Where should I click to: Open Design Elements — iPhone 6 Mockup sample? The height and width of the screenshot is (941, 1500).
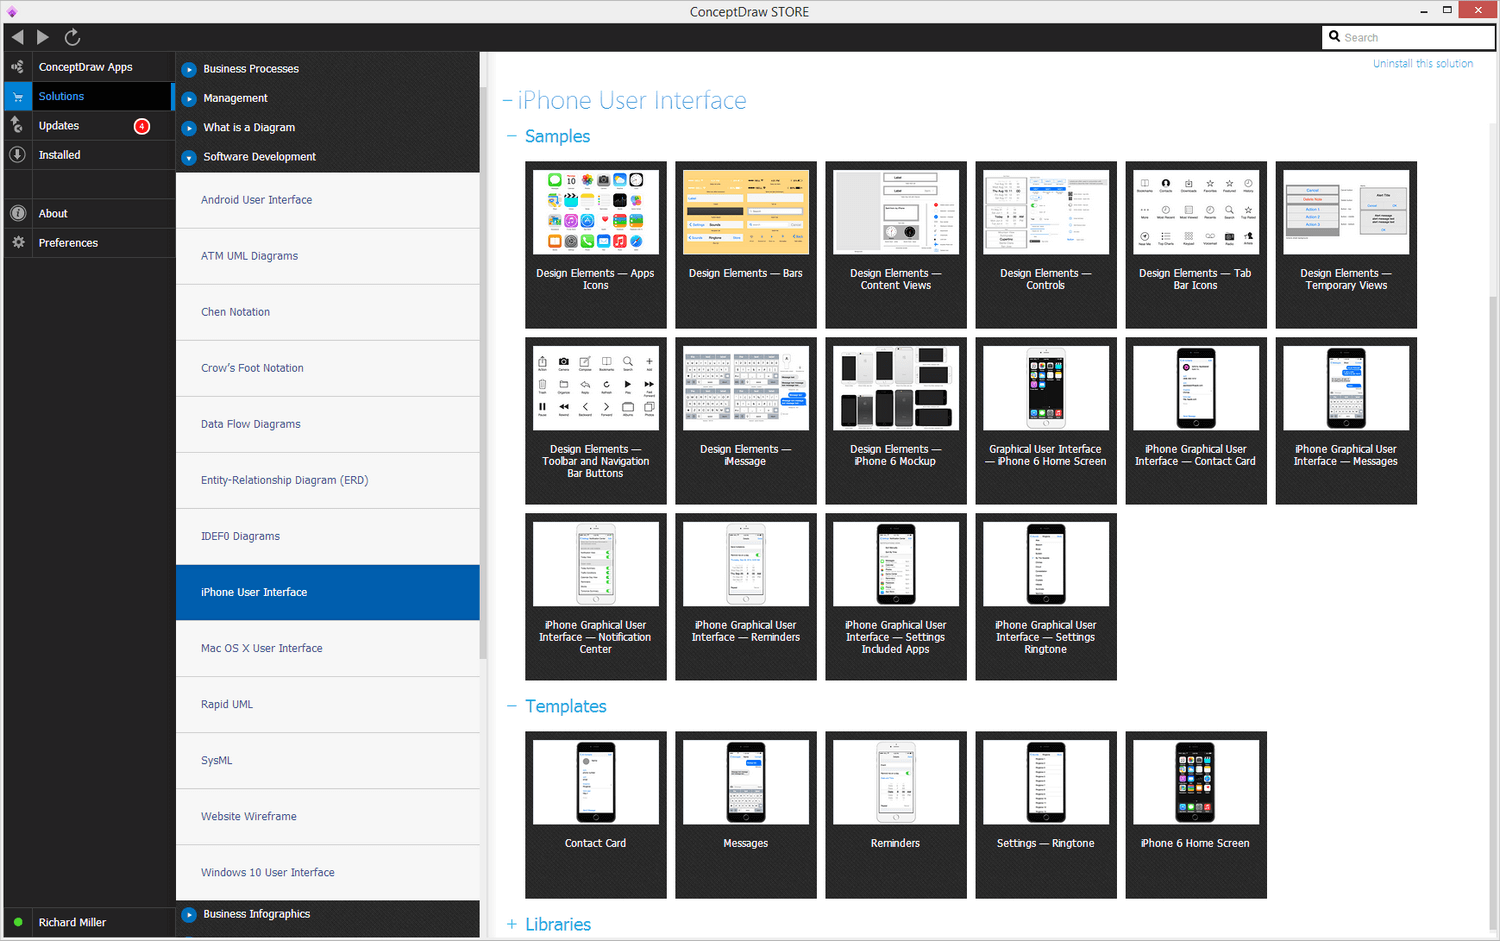895,420
